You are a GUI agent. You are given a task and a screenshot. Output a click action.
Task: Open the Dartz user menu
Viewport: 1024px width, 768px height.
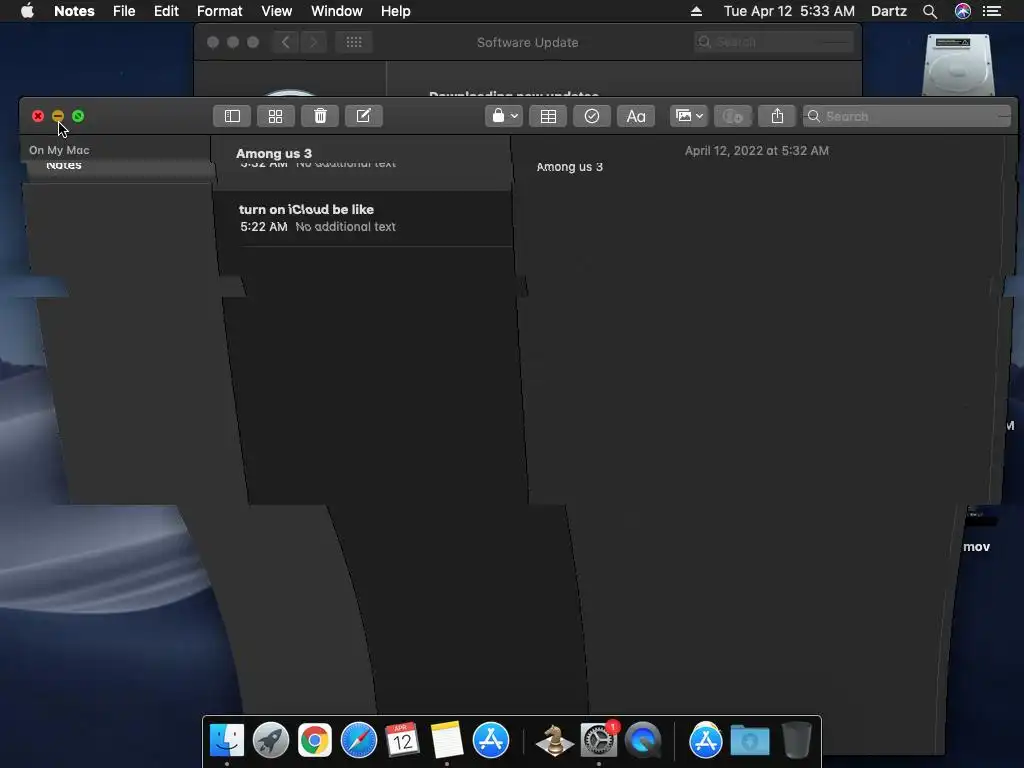pos(889,11)
